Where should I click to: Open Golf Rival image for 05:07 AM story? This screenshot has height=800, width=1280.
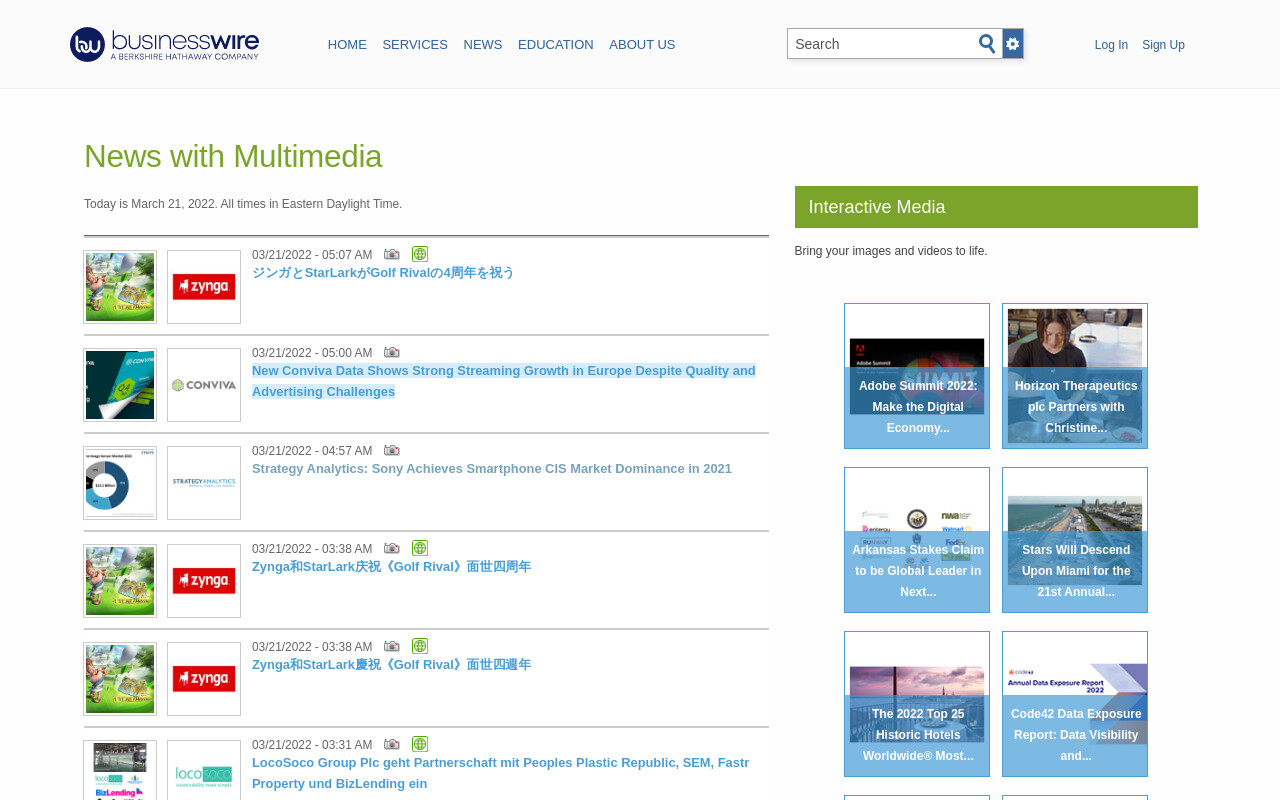tap(120, 287)
